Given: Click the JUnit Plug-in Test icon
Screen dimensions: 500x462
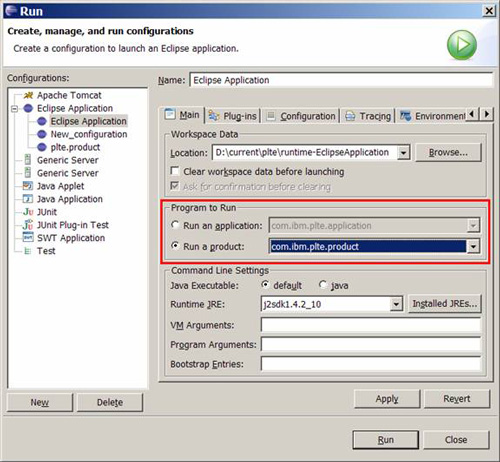Looking at the screenshot, I should pyautogui.click(x=28, y=225).
